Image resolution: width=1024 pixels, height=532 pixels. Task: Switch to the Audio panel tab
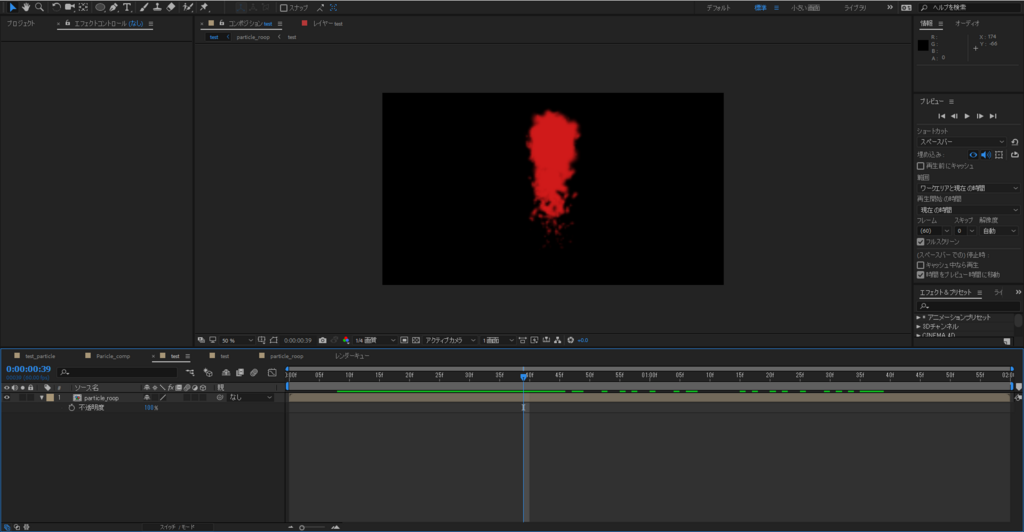pyautogui.click(x=967, y=23)
